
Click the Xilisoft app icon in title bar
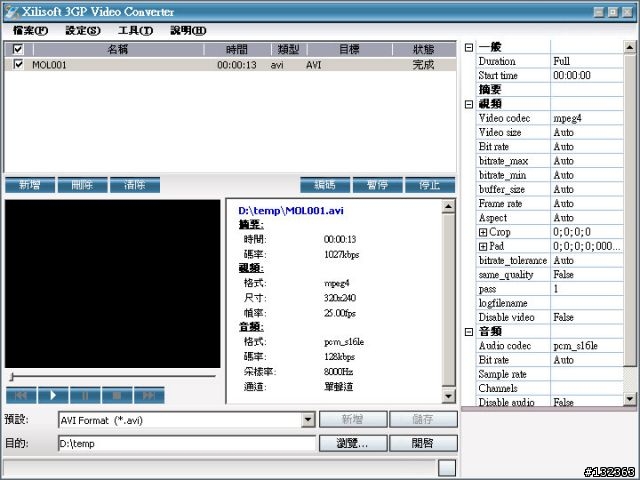tap(12, 12)
